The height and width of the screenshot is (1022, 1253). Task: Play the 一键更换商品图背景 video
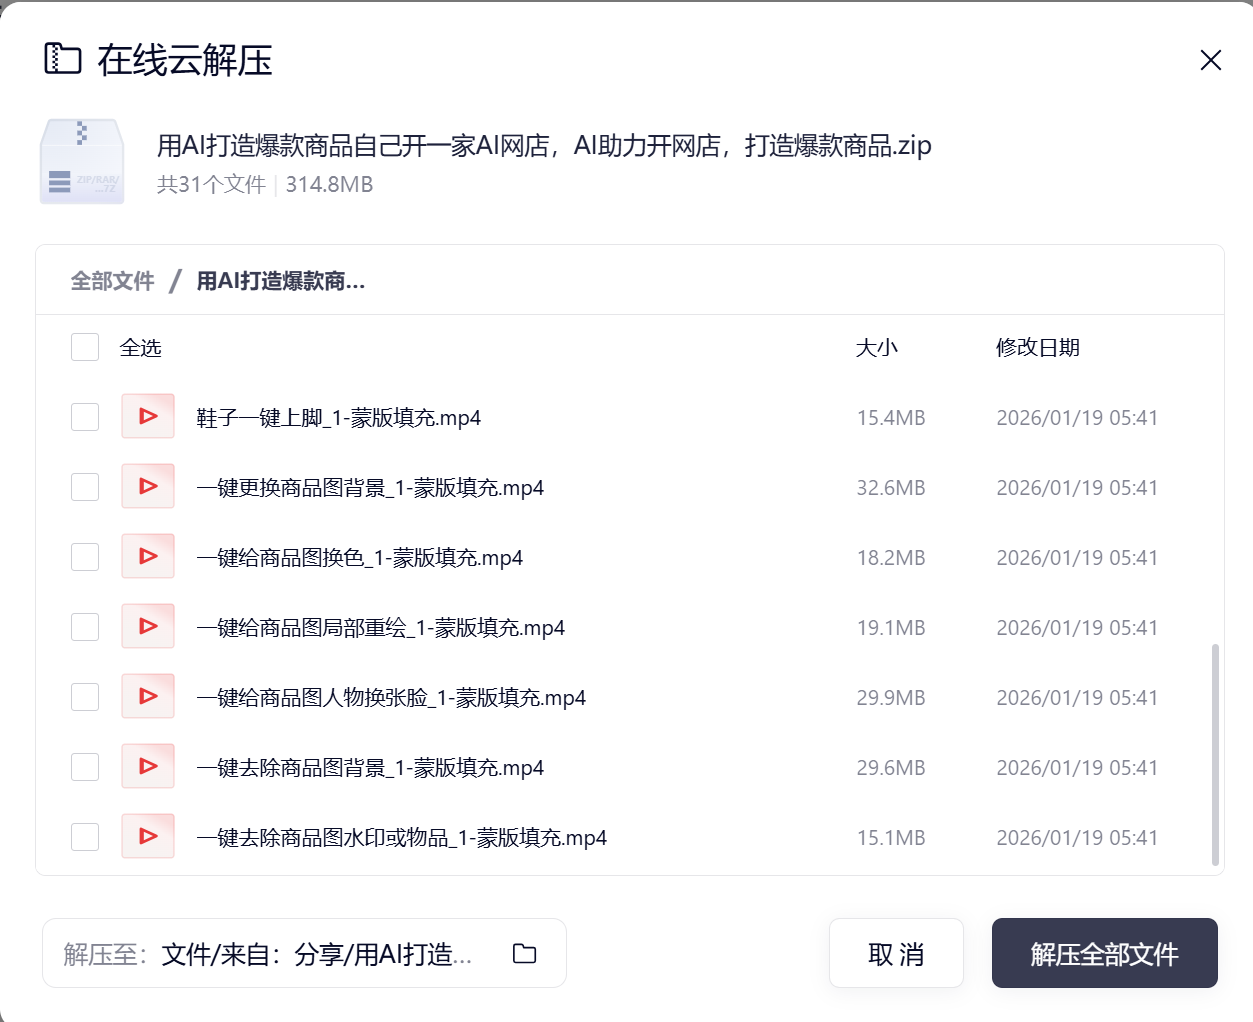(147, 487)
